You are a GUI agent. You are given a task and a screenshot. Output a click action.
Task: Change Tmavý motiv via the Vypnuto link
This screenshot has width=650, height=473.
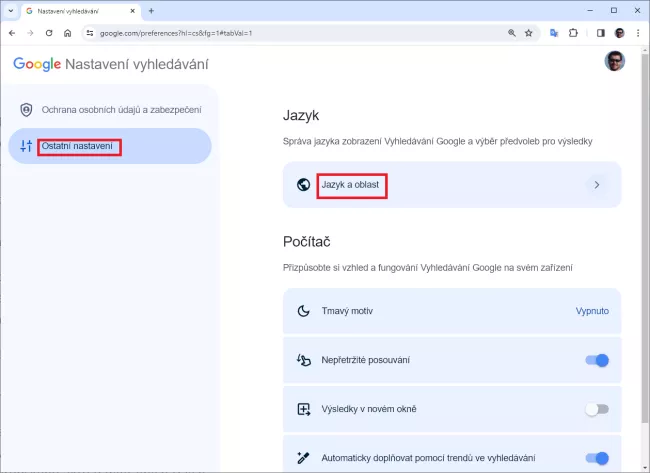coord(592,311)
